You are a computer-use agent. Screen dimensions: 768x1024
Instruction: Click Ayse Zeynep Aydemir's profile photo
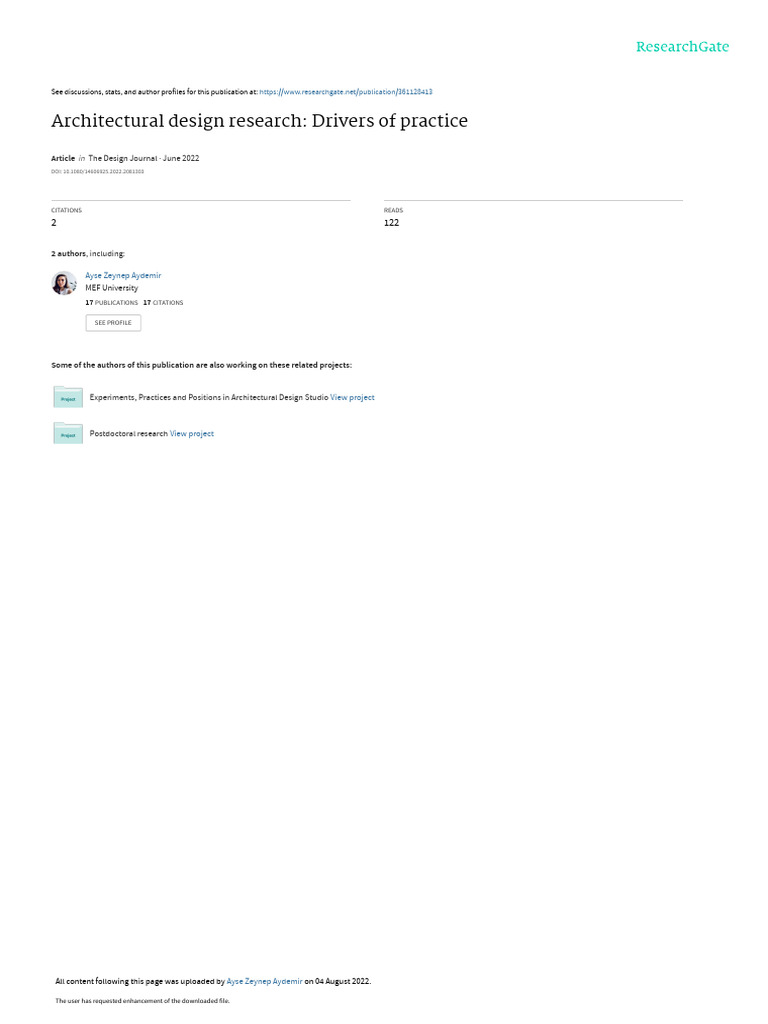pyautogui.click(x=64, y=283)
